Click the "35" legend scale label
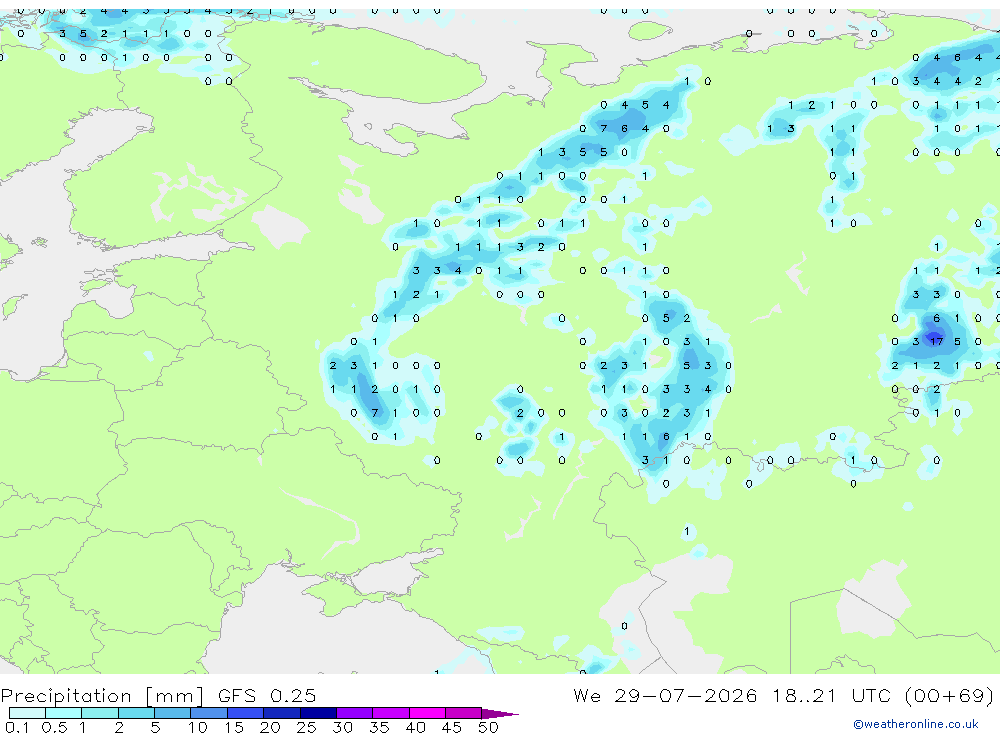The image size is (1000, 733). coord(379,727)
